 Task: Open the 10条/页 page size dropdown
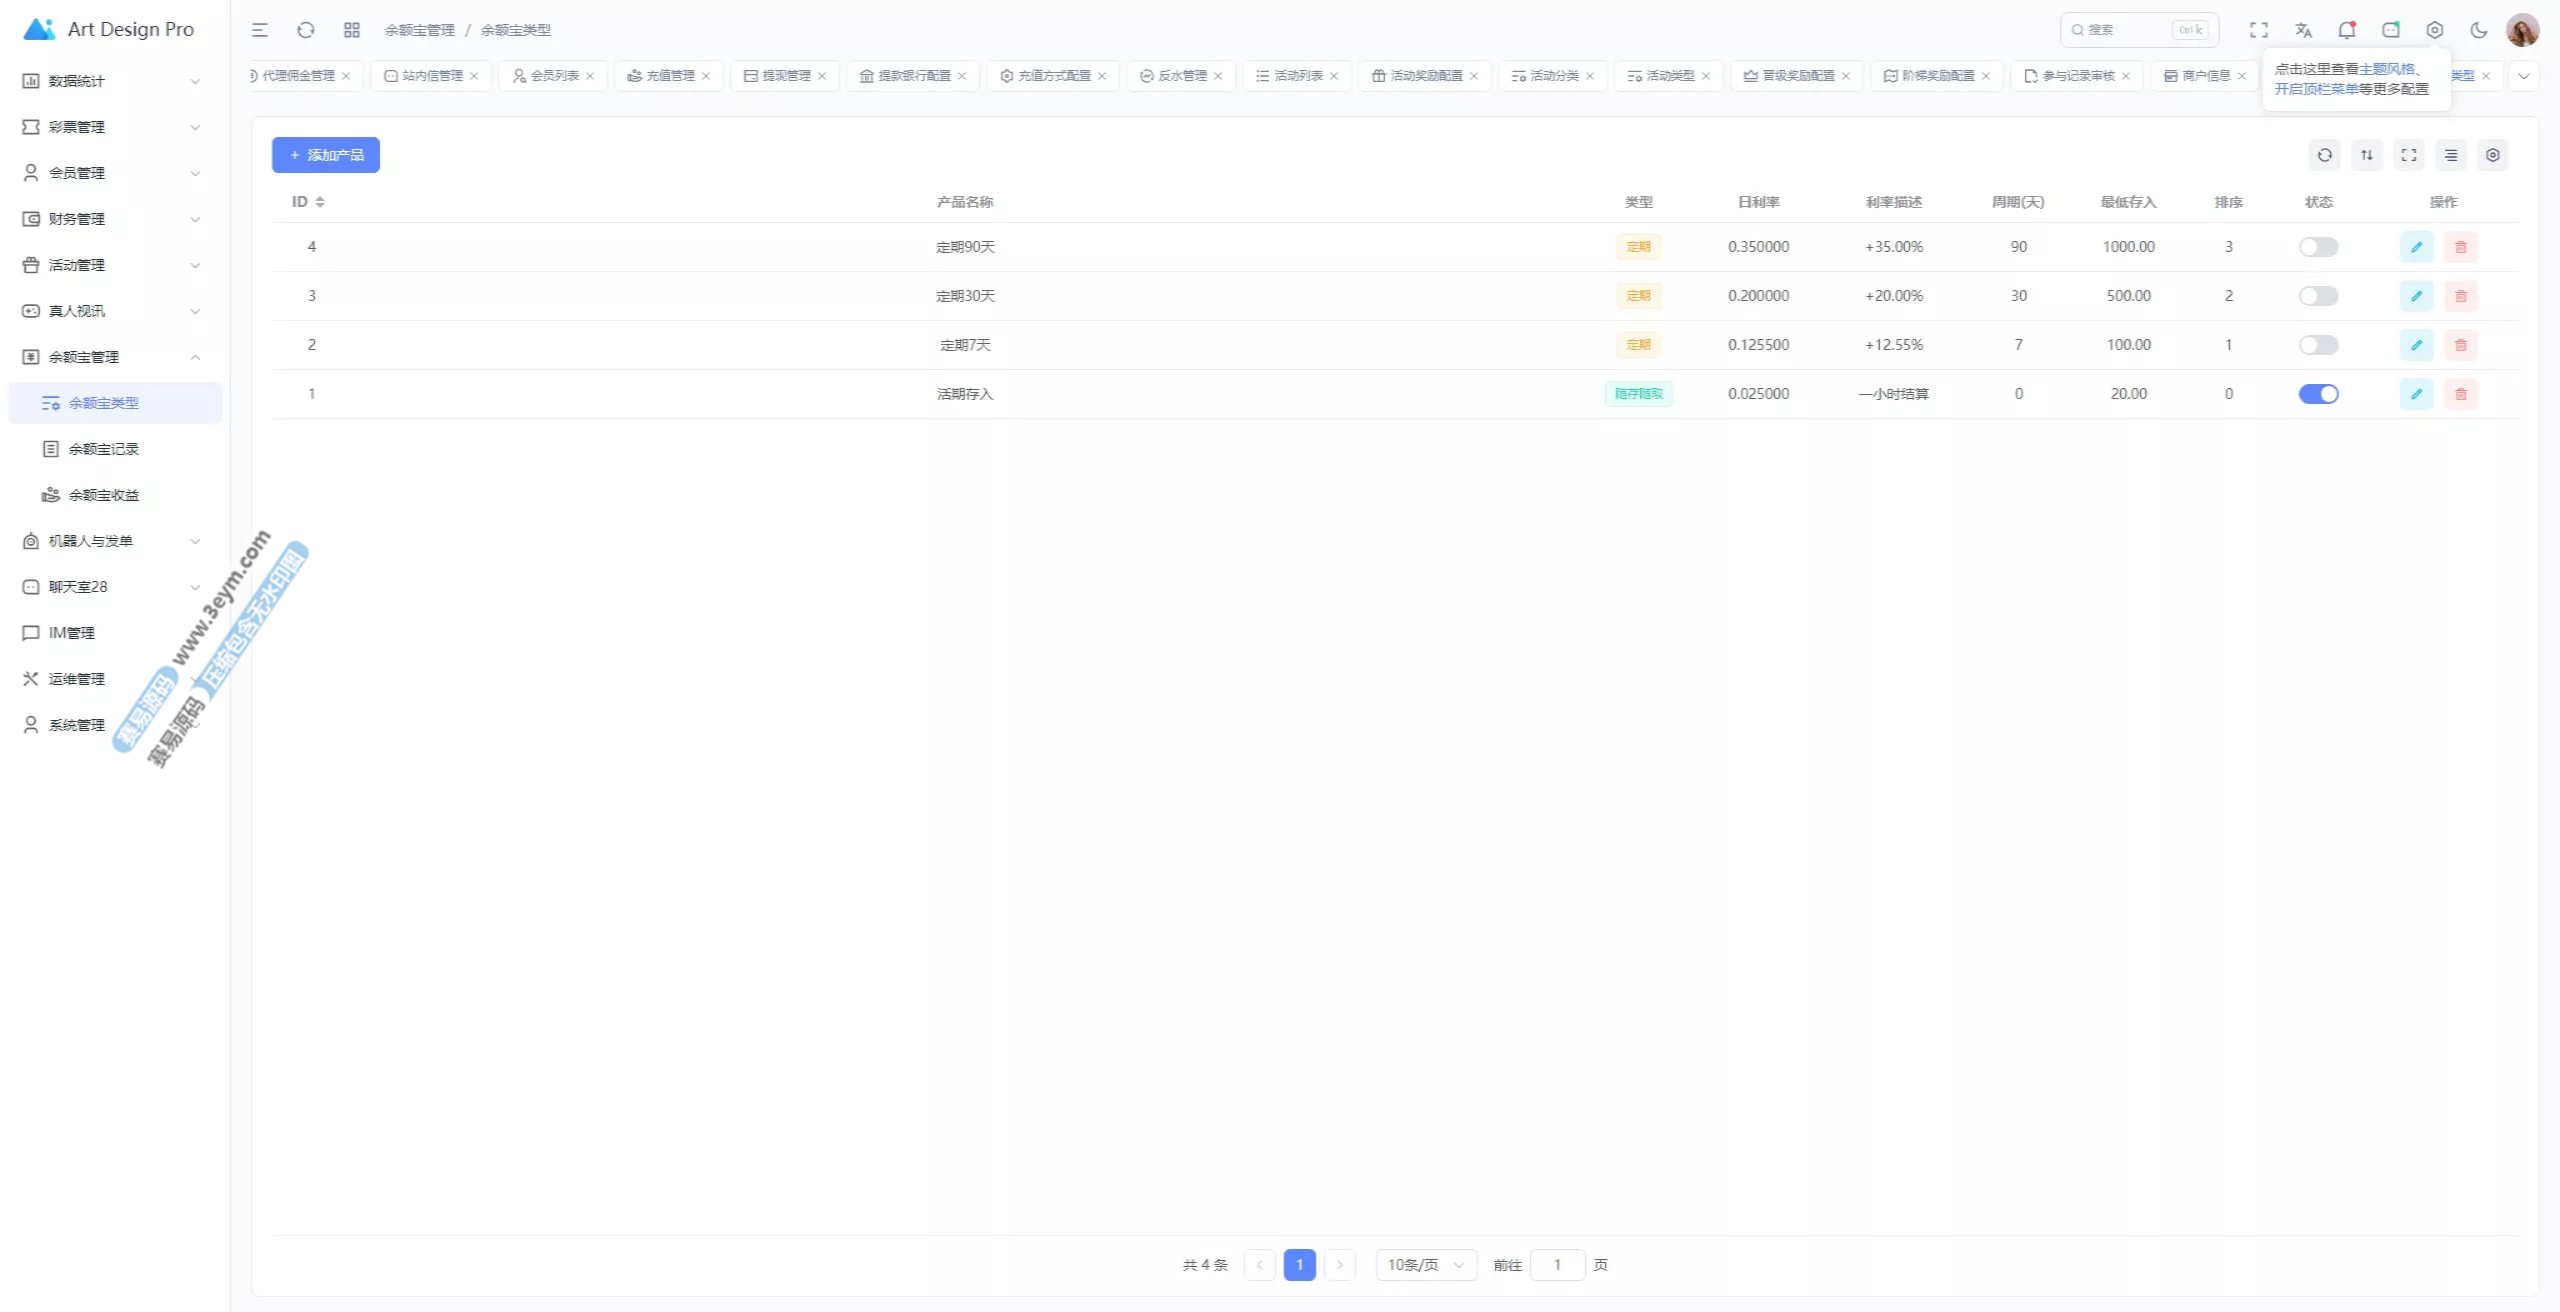pos(1425,1265)
